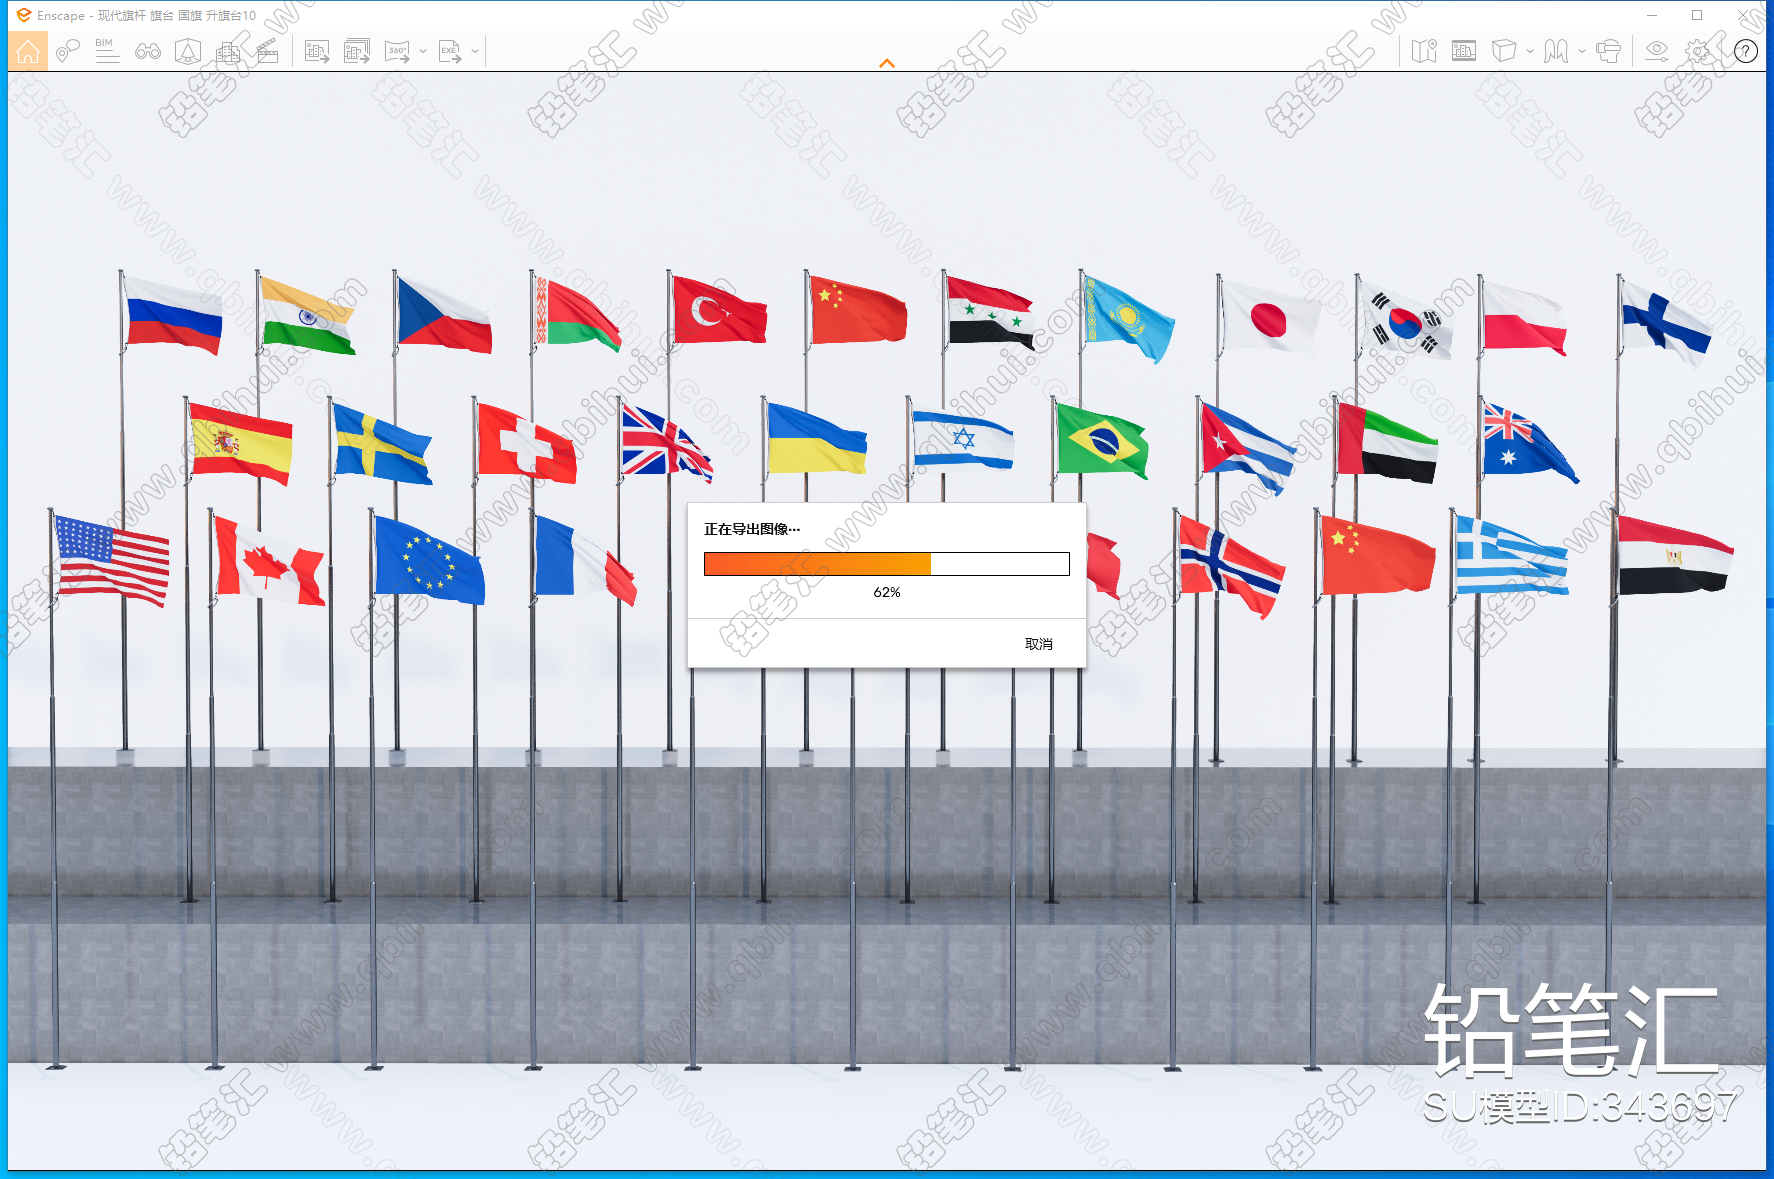Click the Home icon in the toolbar

pos(28,51)
